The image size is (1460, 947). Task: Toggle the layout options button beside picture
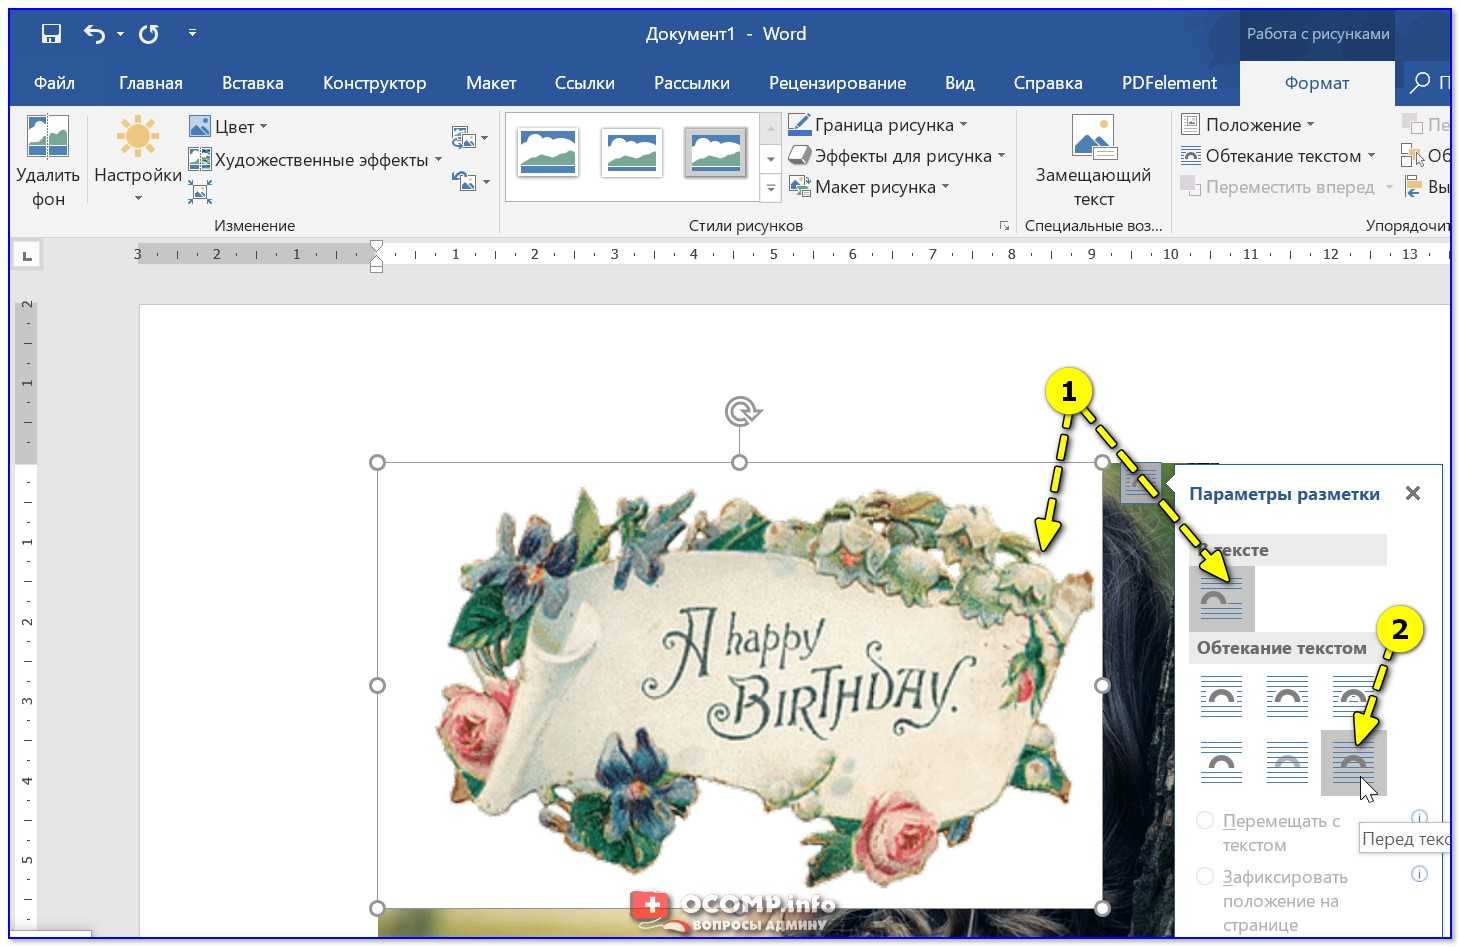(x=1141, y=483)
